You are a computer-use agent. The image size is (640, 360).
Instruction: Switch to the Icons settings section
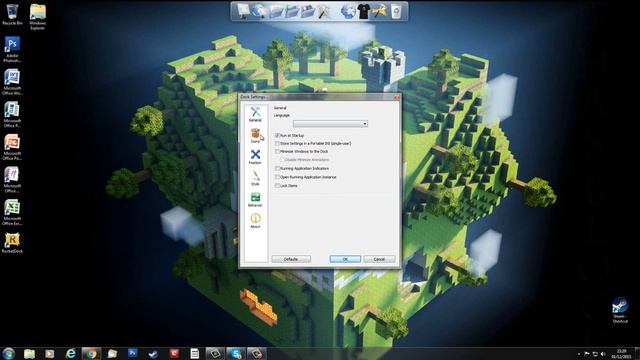(255, 136)
